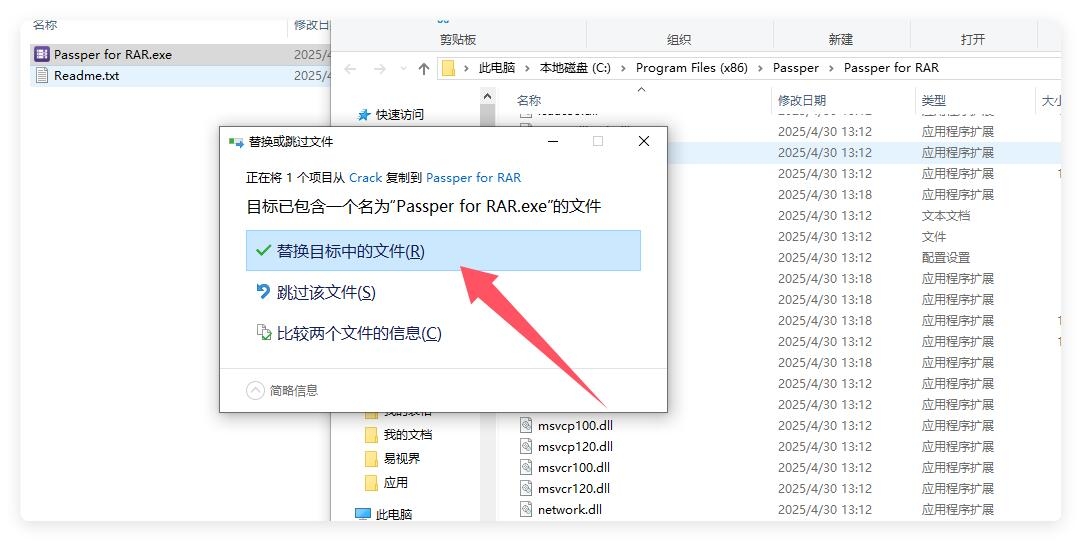Minimize the replace or skip dialog
This screenshot has width=1081, height=541.
point(553,141)
